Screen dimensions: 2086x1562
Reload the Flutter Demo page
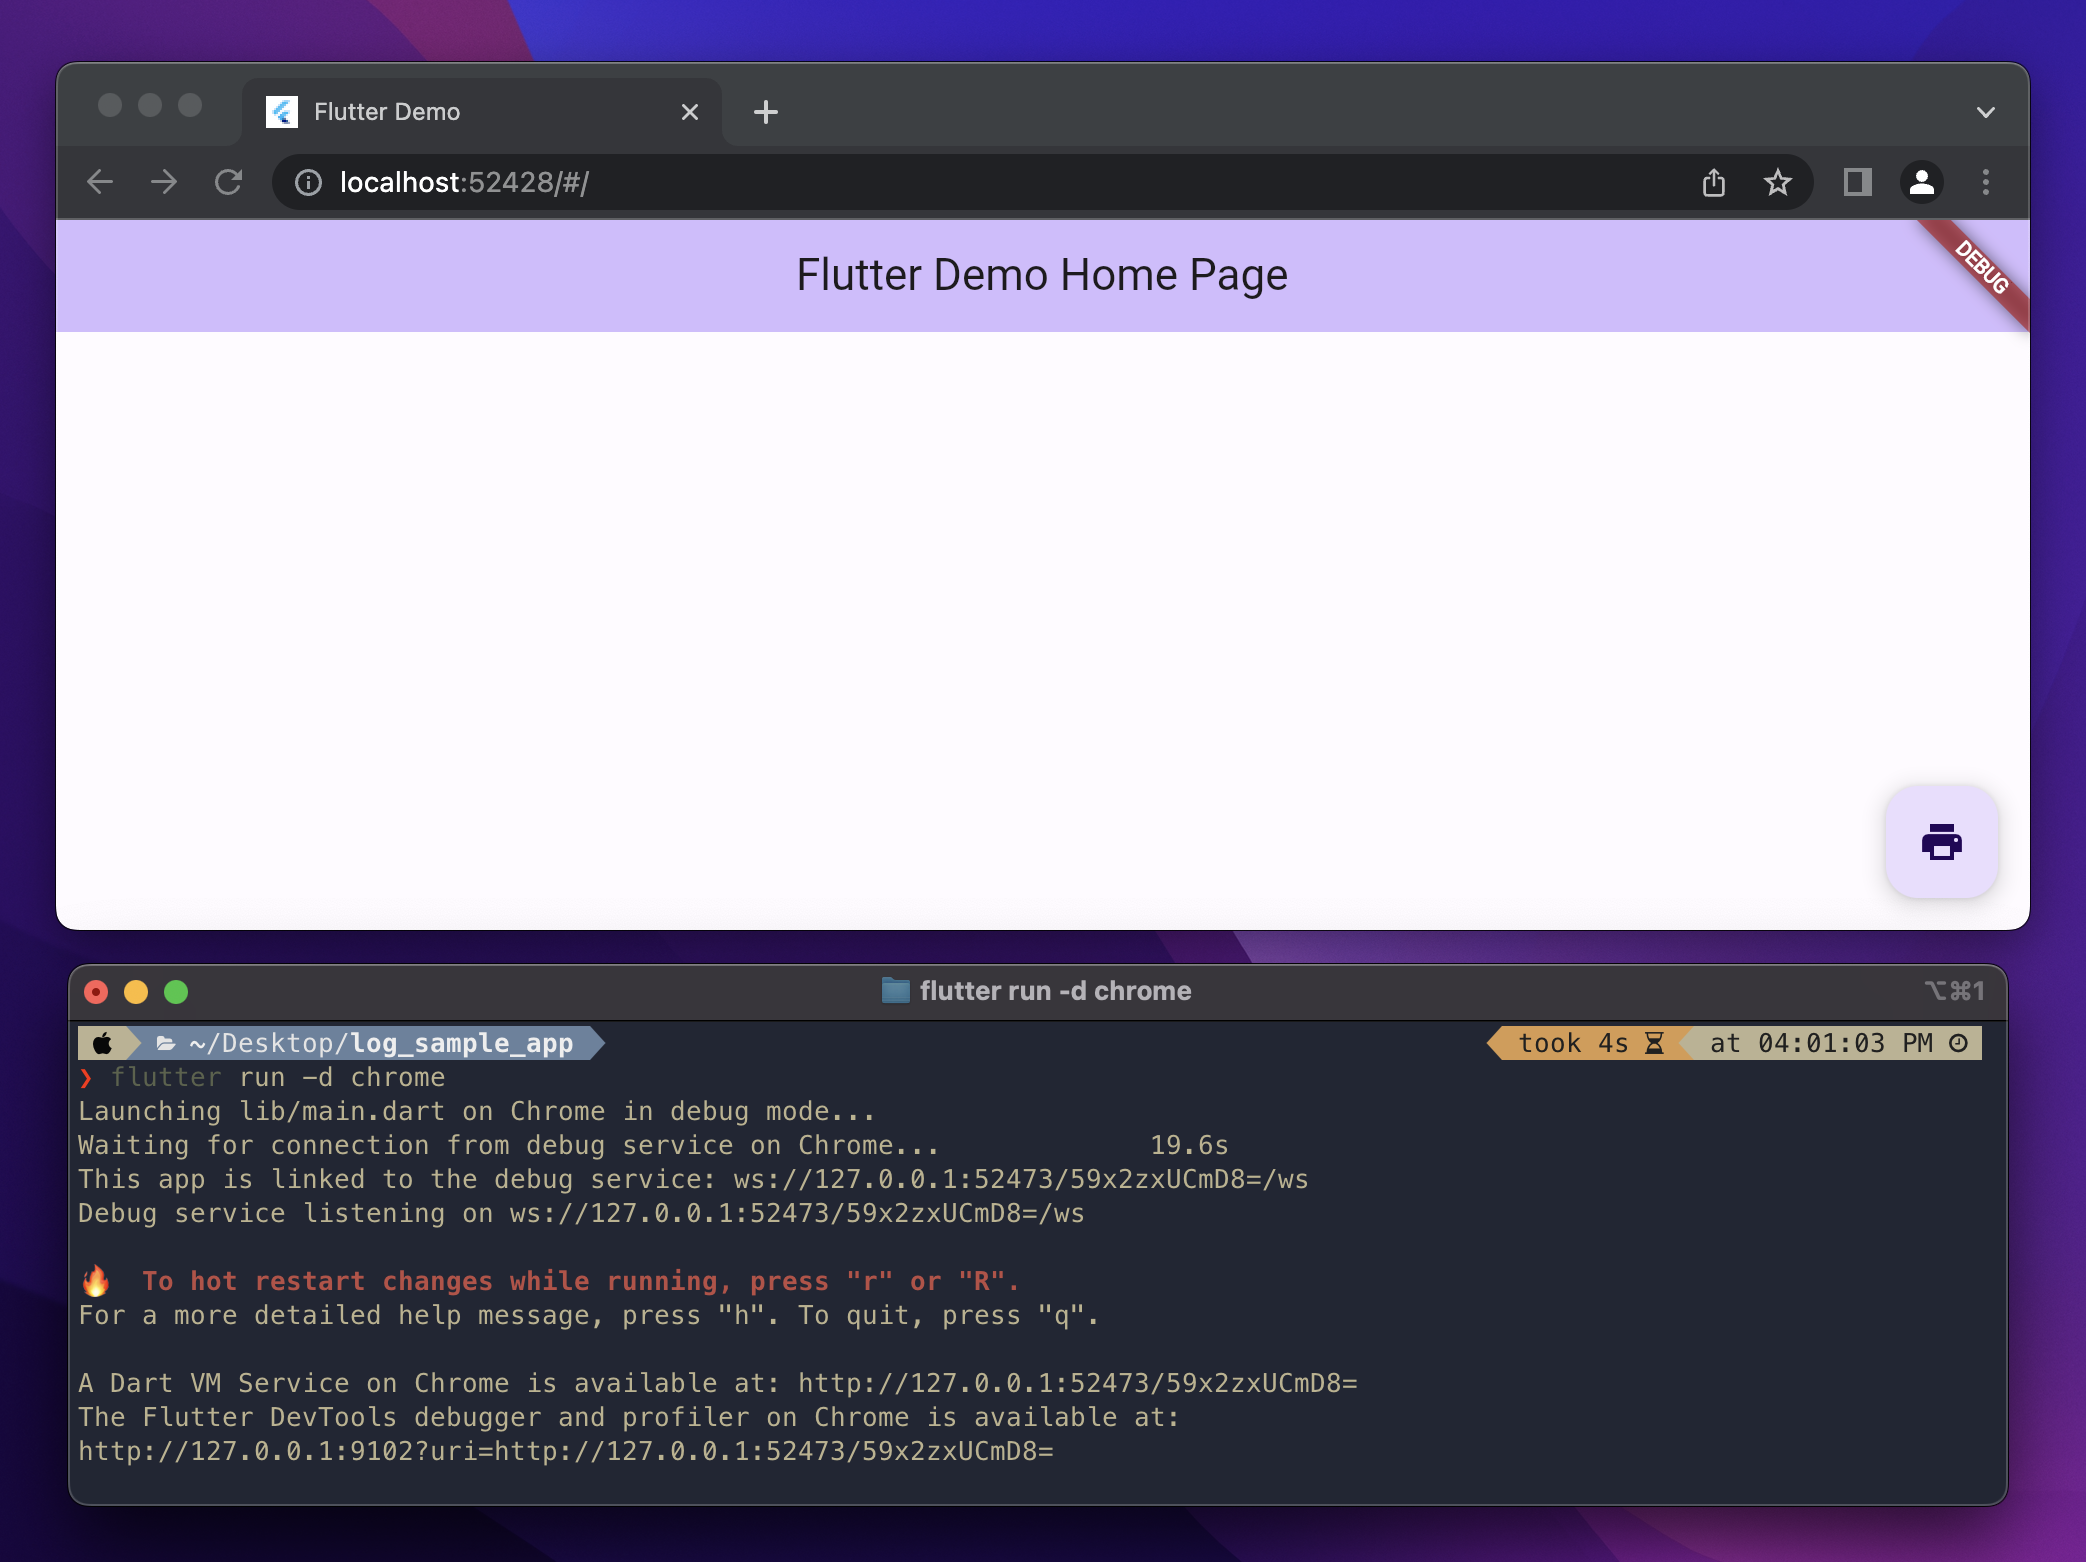[228, 182]
